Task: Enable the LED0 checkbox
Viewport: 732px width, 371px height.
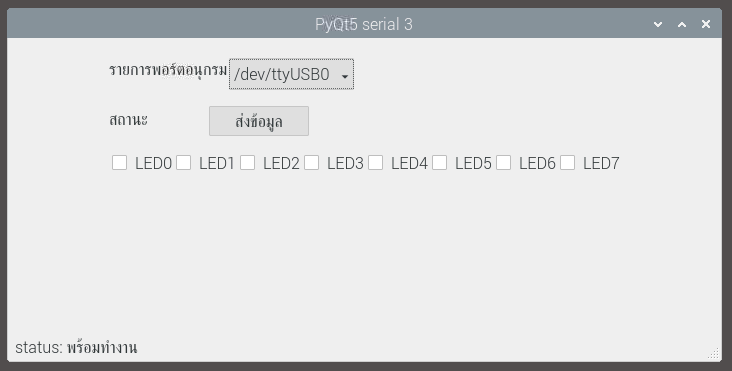Action: pos(120,163)
